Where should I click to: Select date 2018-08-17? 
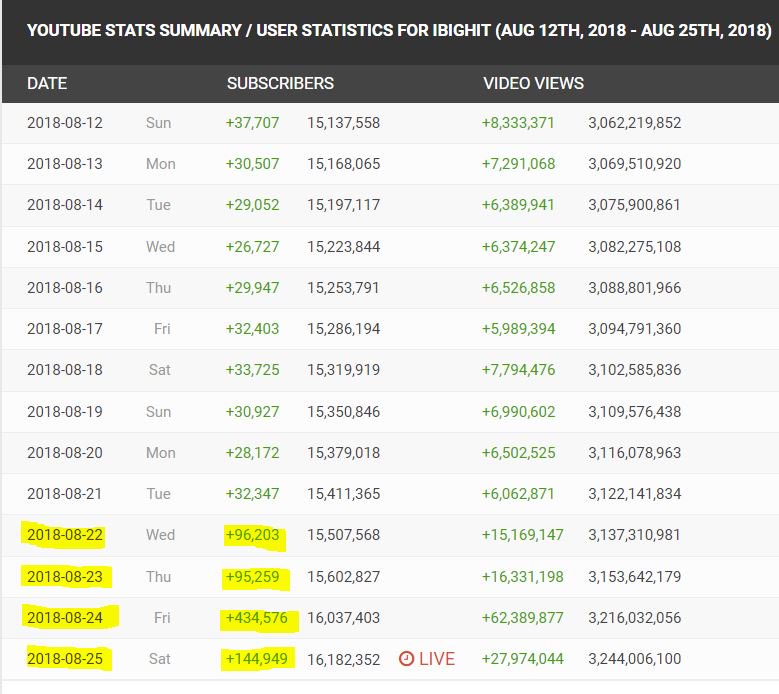(65, 329)
